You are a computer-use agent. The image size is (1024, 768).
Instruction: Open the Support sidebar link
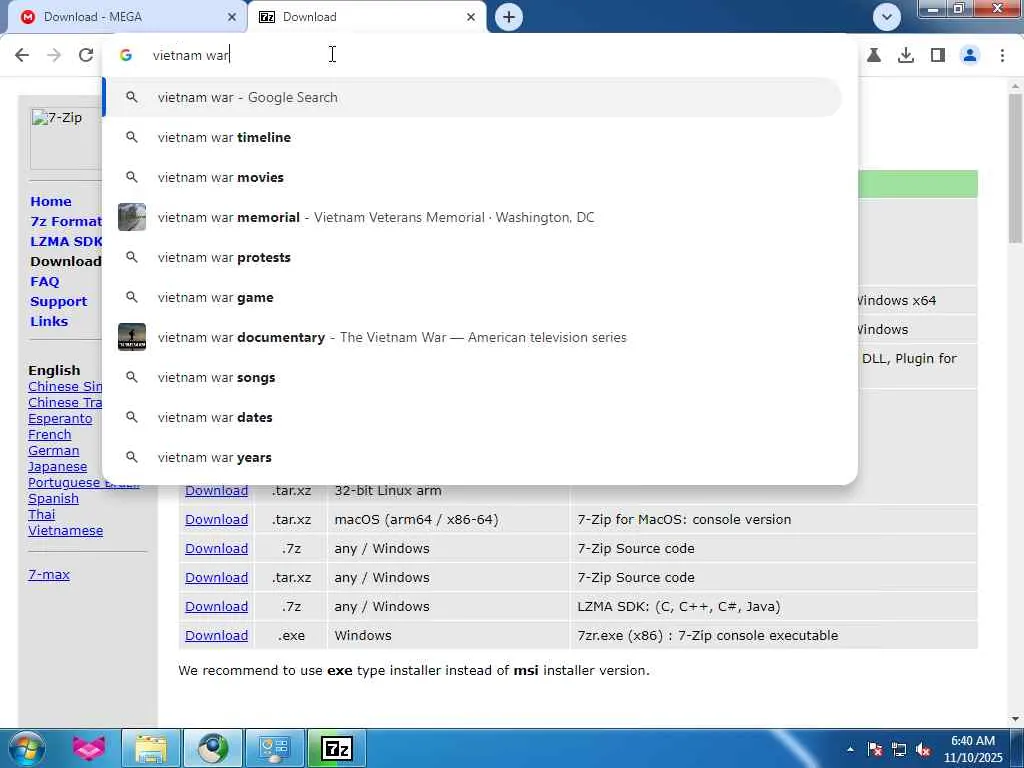pos(58,302)
